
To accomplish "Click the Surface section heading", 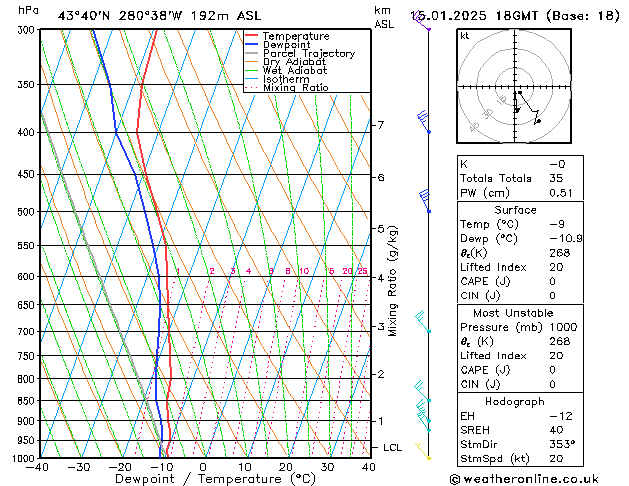I will (x=515, y=210).
